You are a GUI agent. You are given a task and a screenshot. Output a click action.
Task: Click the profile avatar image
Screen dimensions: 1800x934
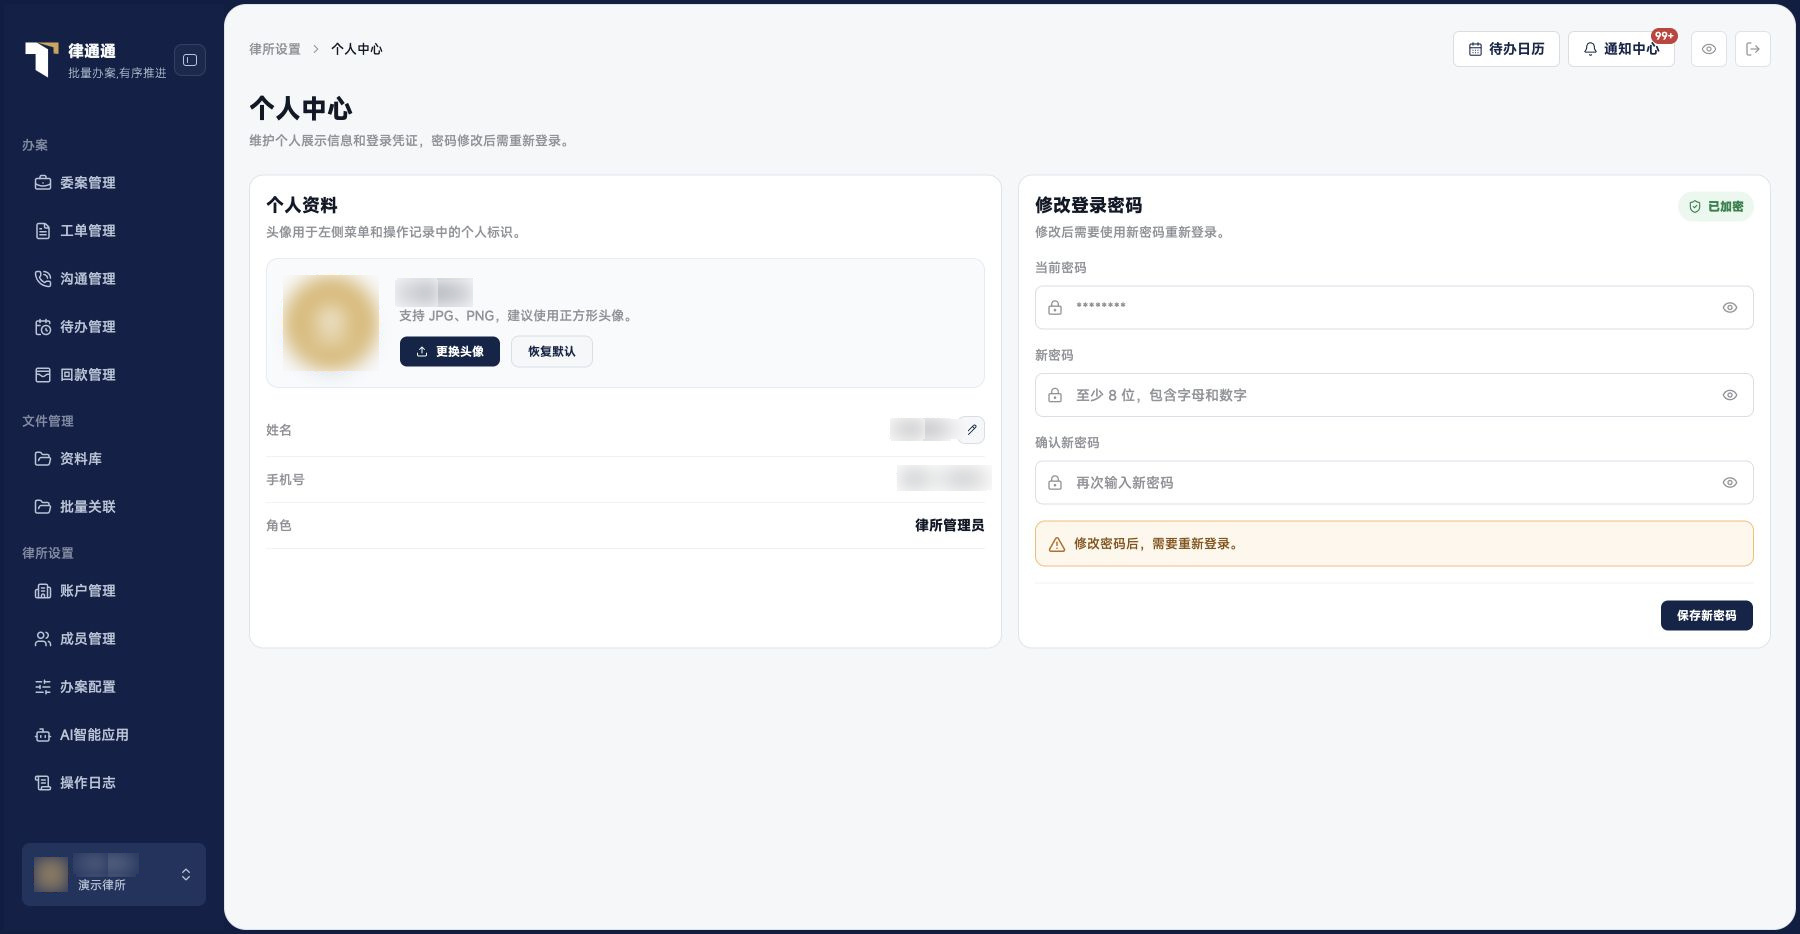[x=331, y=323]
